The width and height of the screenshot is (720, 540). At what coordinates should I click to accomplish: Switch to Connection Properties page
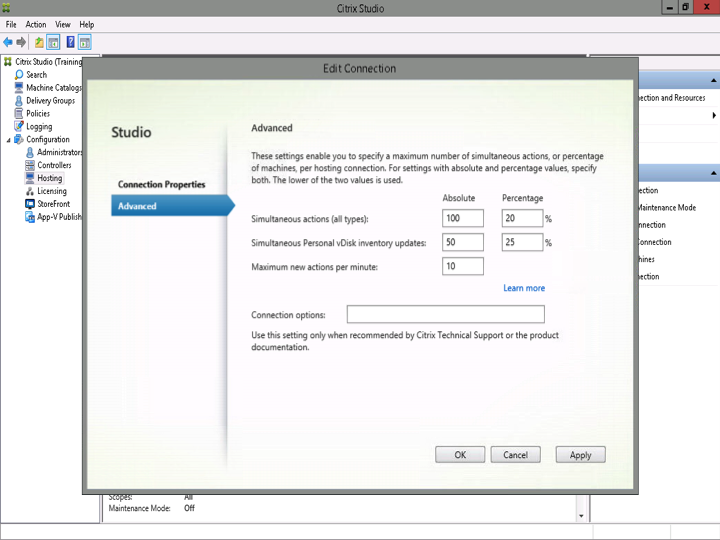(x=162, y=184)
